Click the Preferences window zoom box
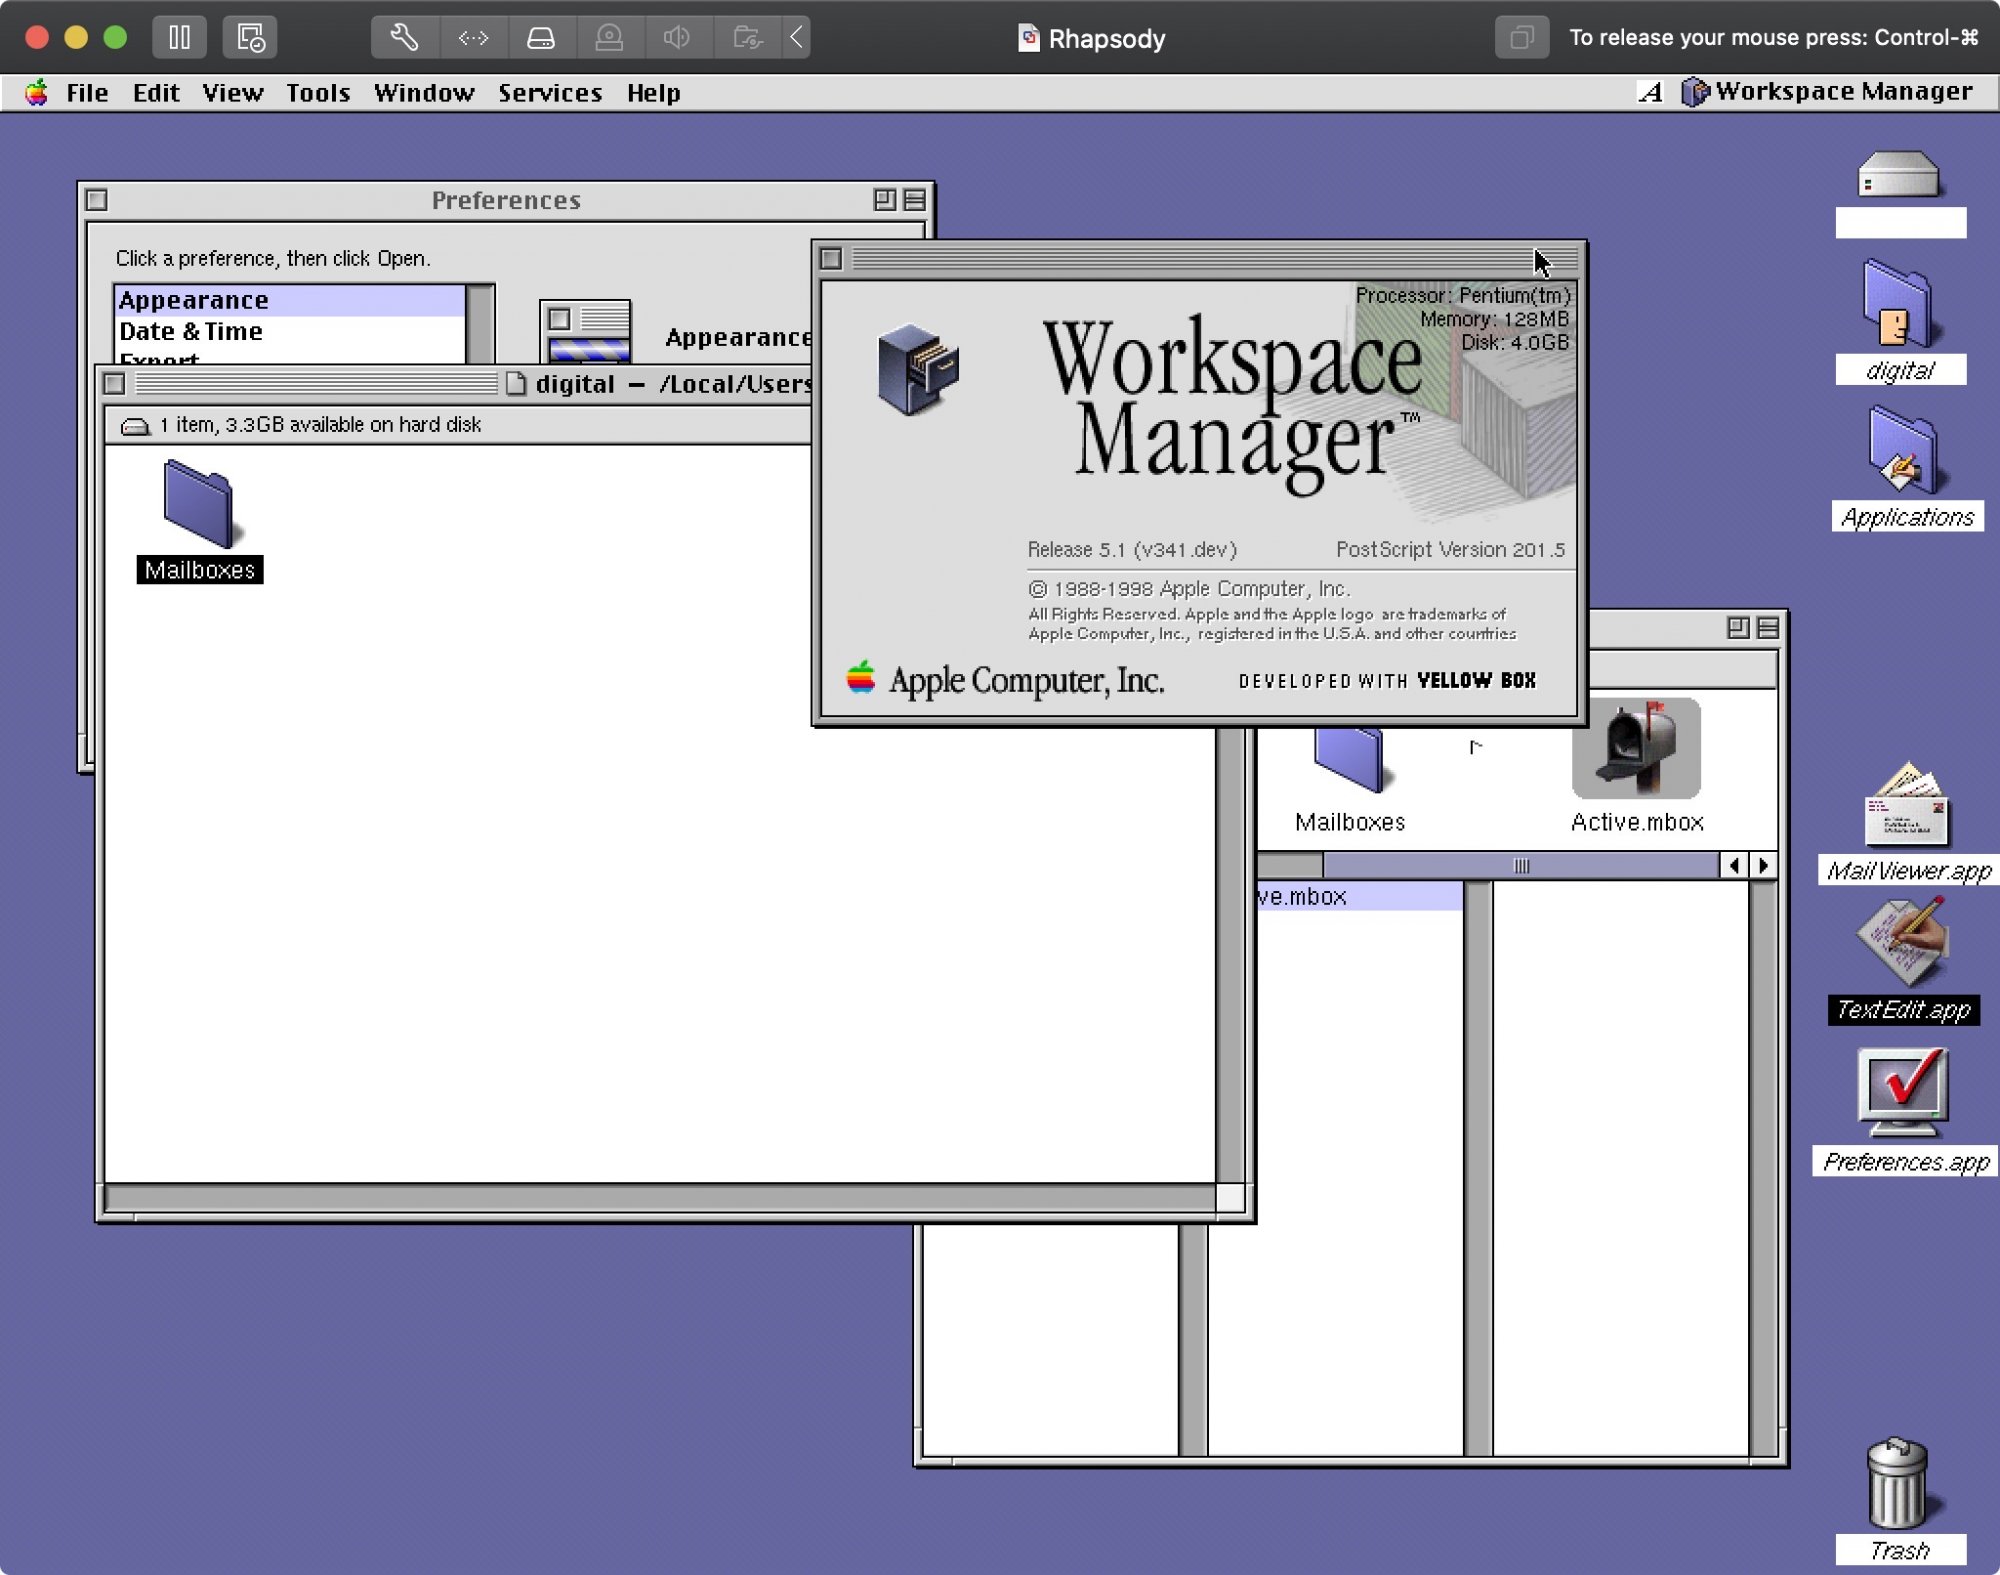Screen dimensions: 2000x1575 [x=884, y=200]
